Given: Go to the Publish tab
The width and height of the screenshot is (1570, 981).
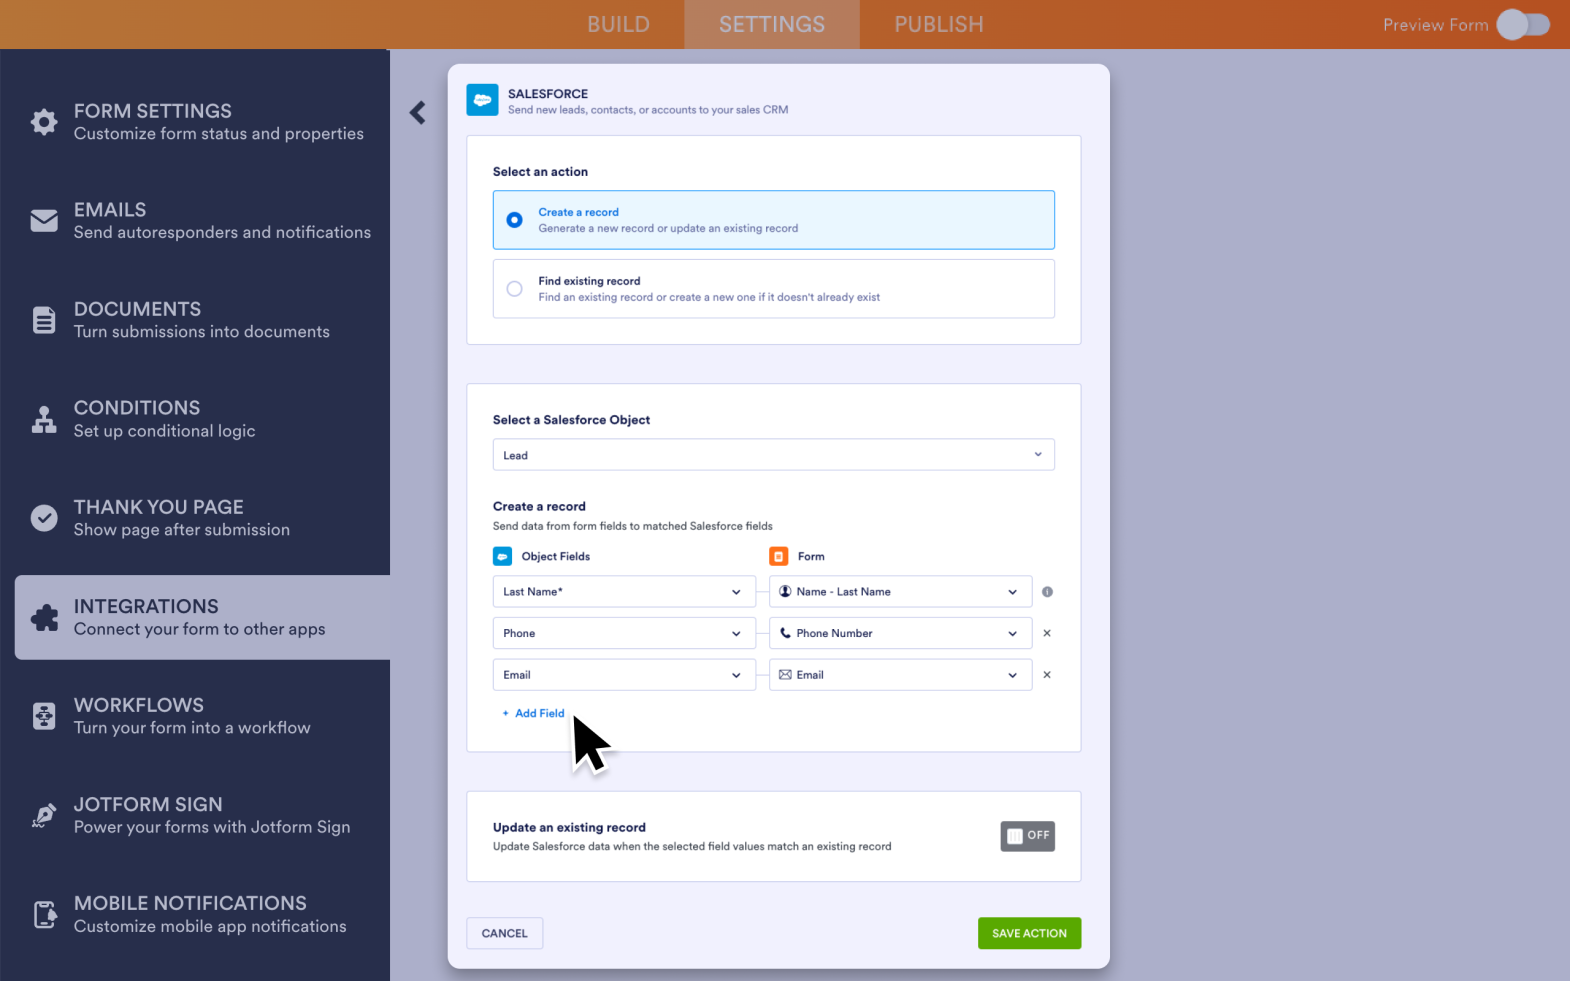Looking at the screenshot, I should (x=938, y=25).
